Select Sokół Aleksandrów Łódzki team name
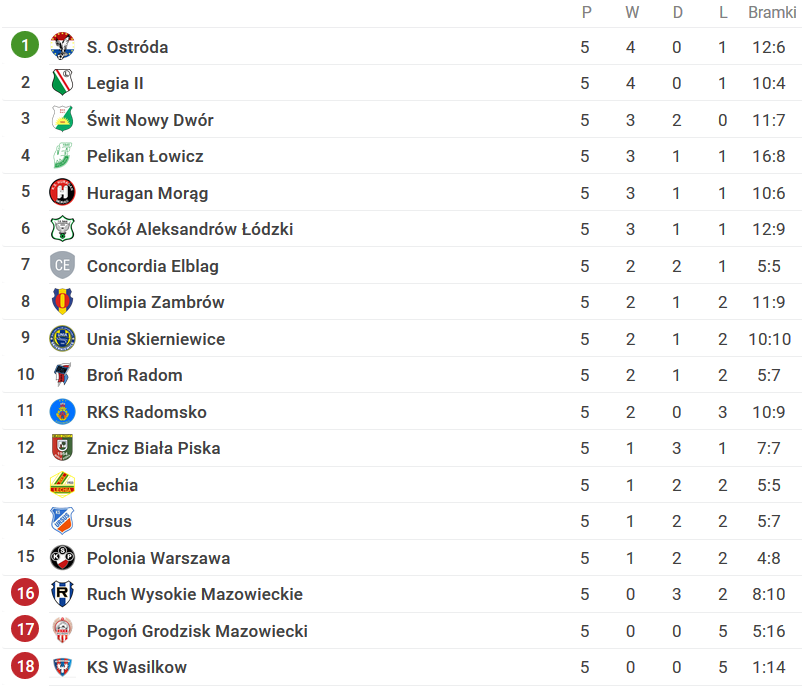The width and height of the screenshot is (802, 688). 190,229
